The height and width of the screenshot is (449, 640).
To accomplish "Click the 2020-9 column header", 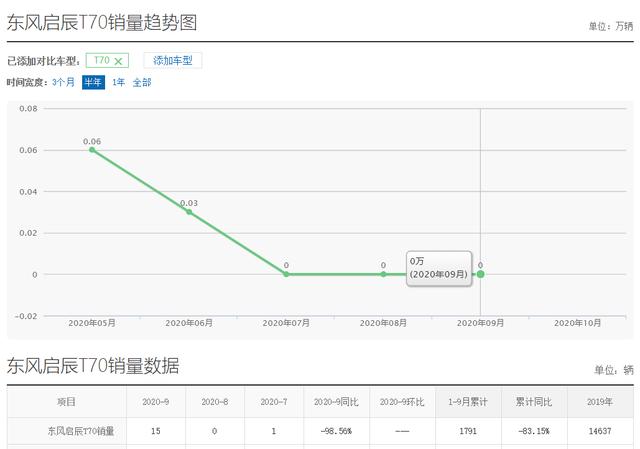I will pyautogui.click(x=156, y=402).
